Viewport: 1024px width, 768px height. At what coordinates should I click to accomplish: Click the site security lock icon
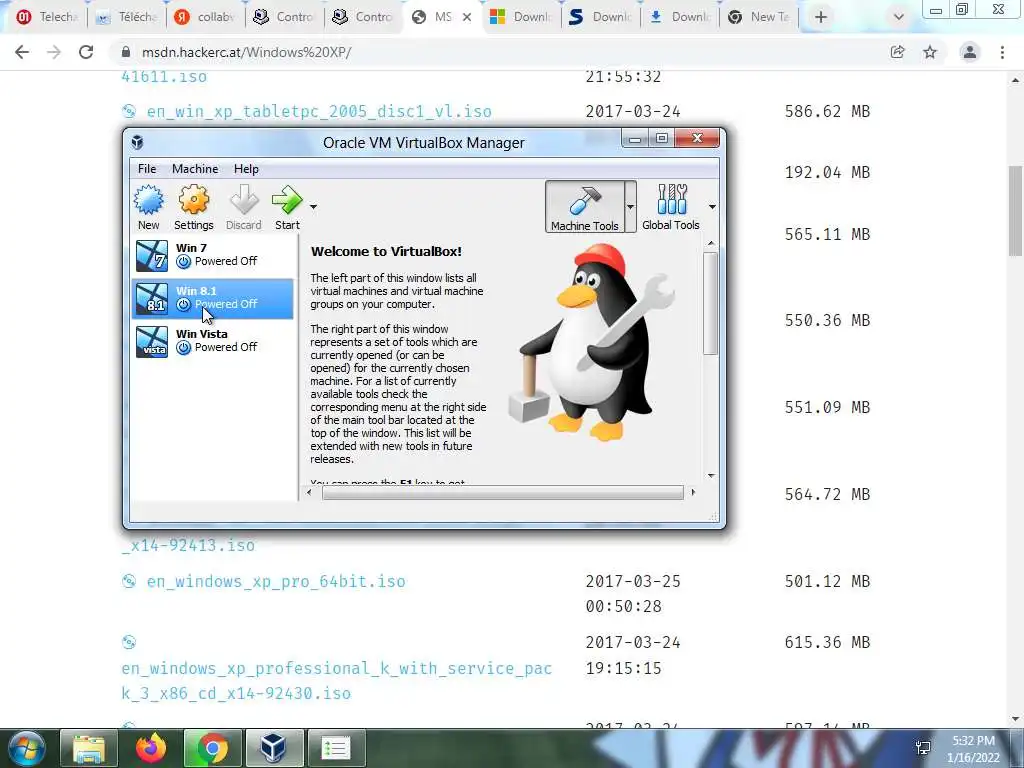pos(126,52)
